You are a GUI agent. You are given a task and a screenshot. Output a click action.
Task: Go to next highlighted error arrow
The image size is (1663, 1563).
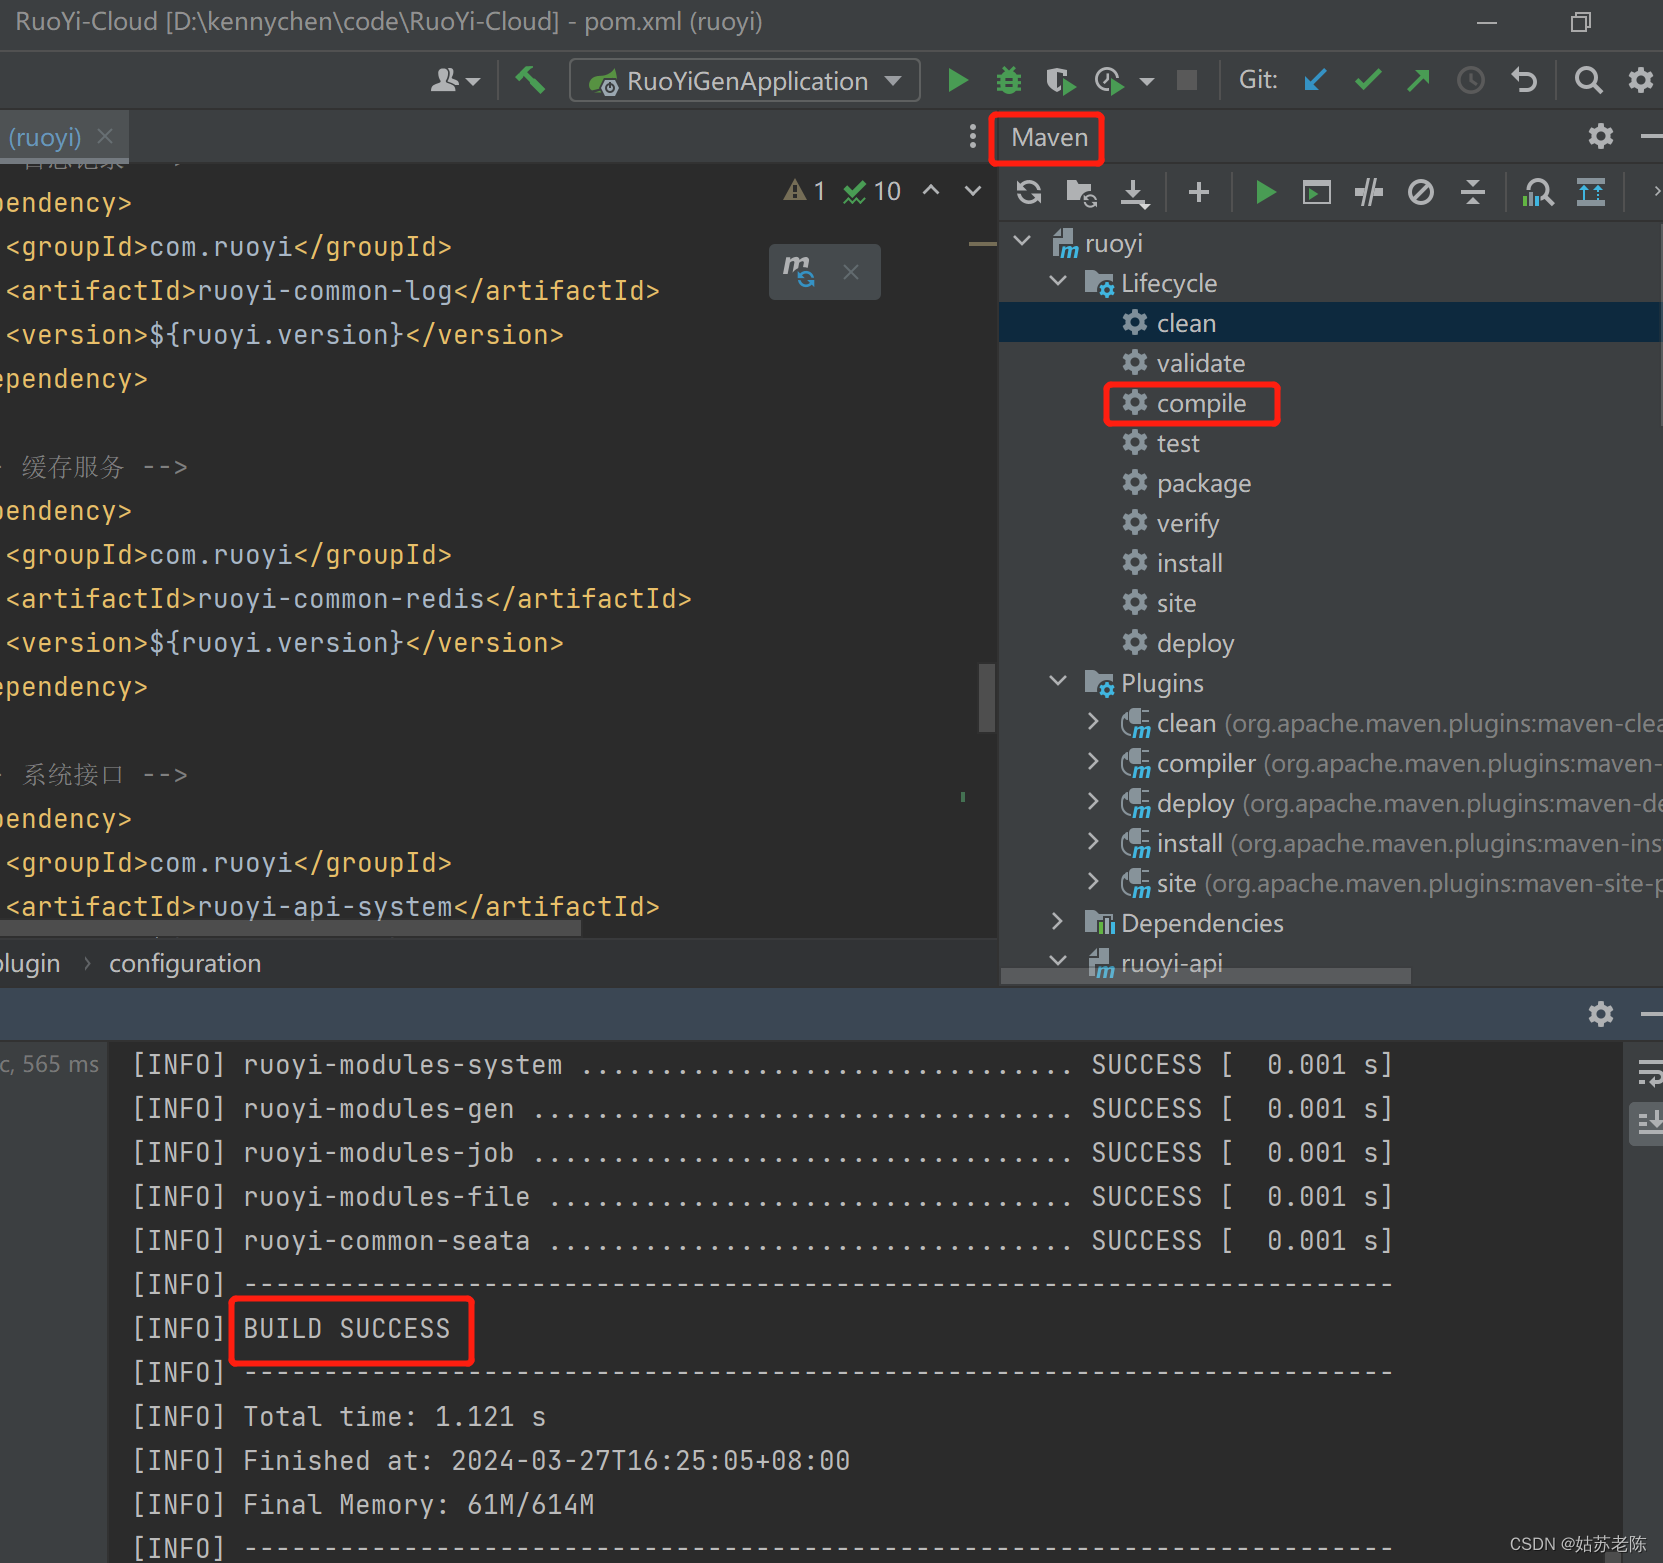pos(973,190)
